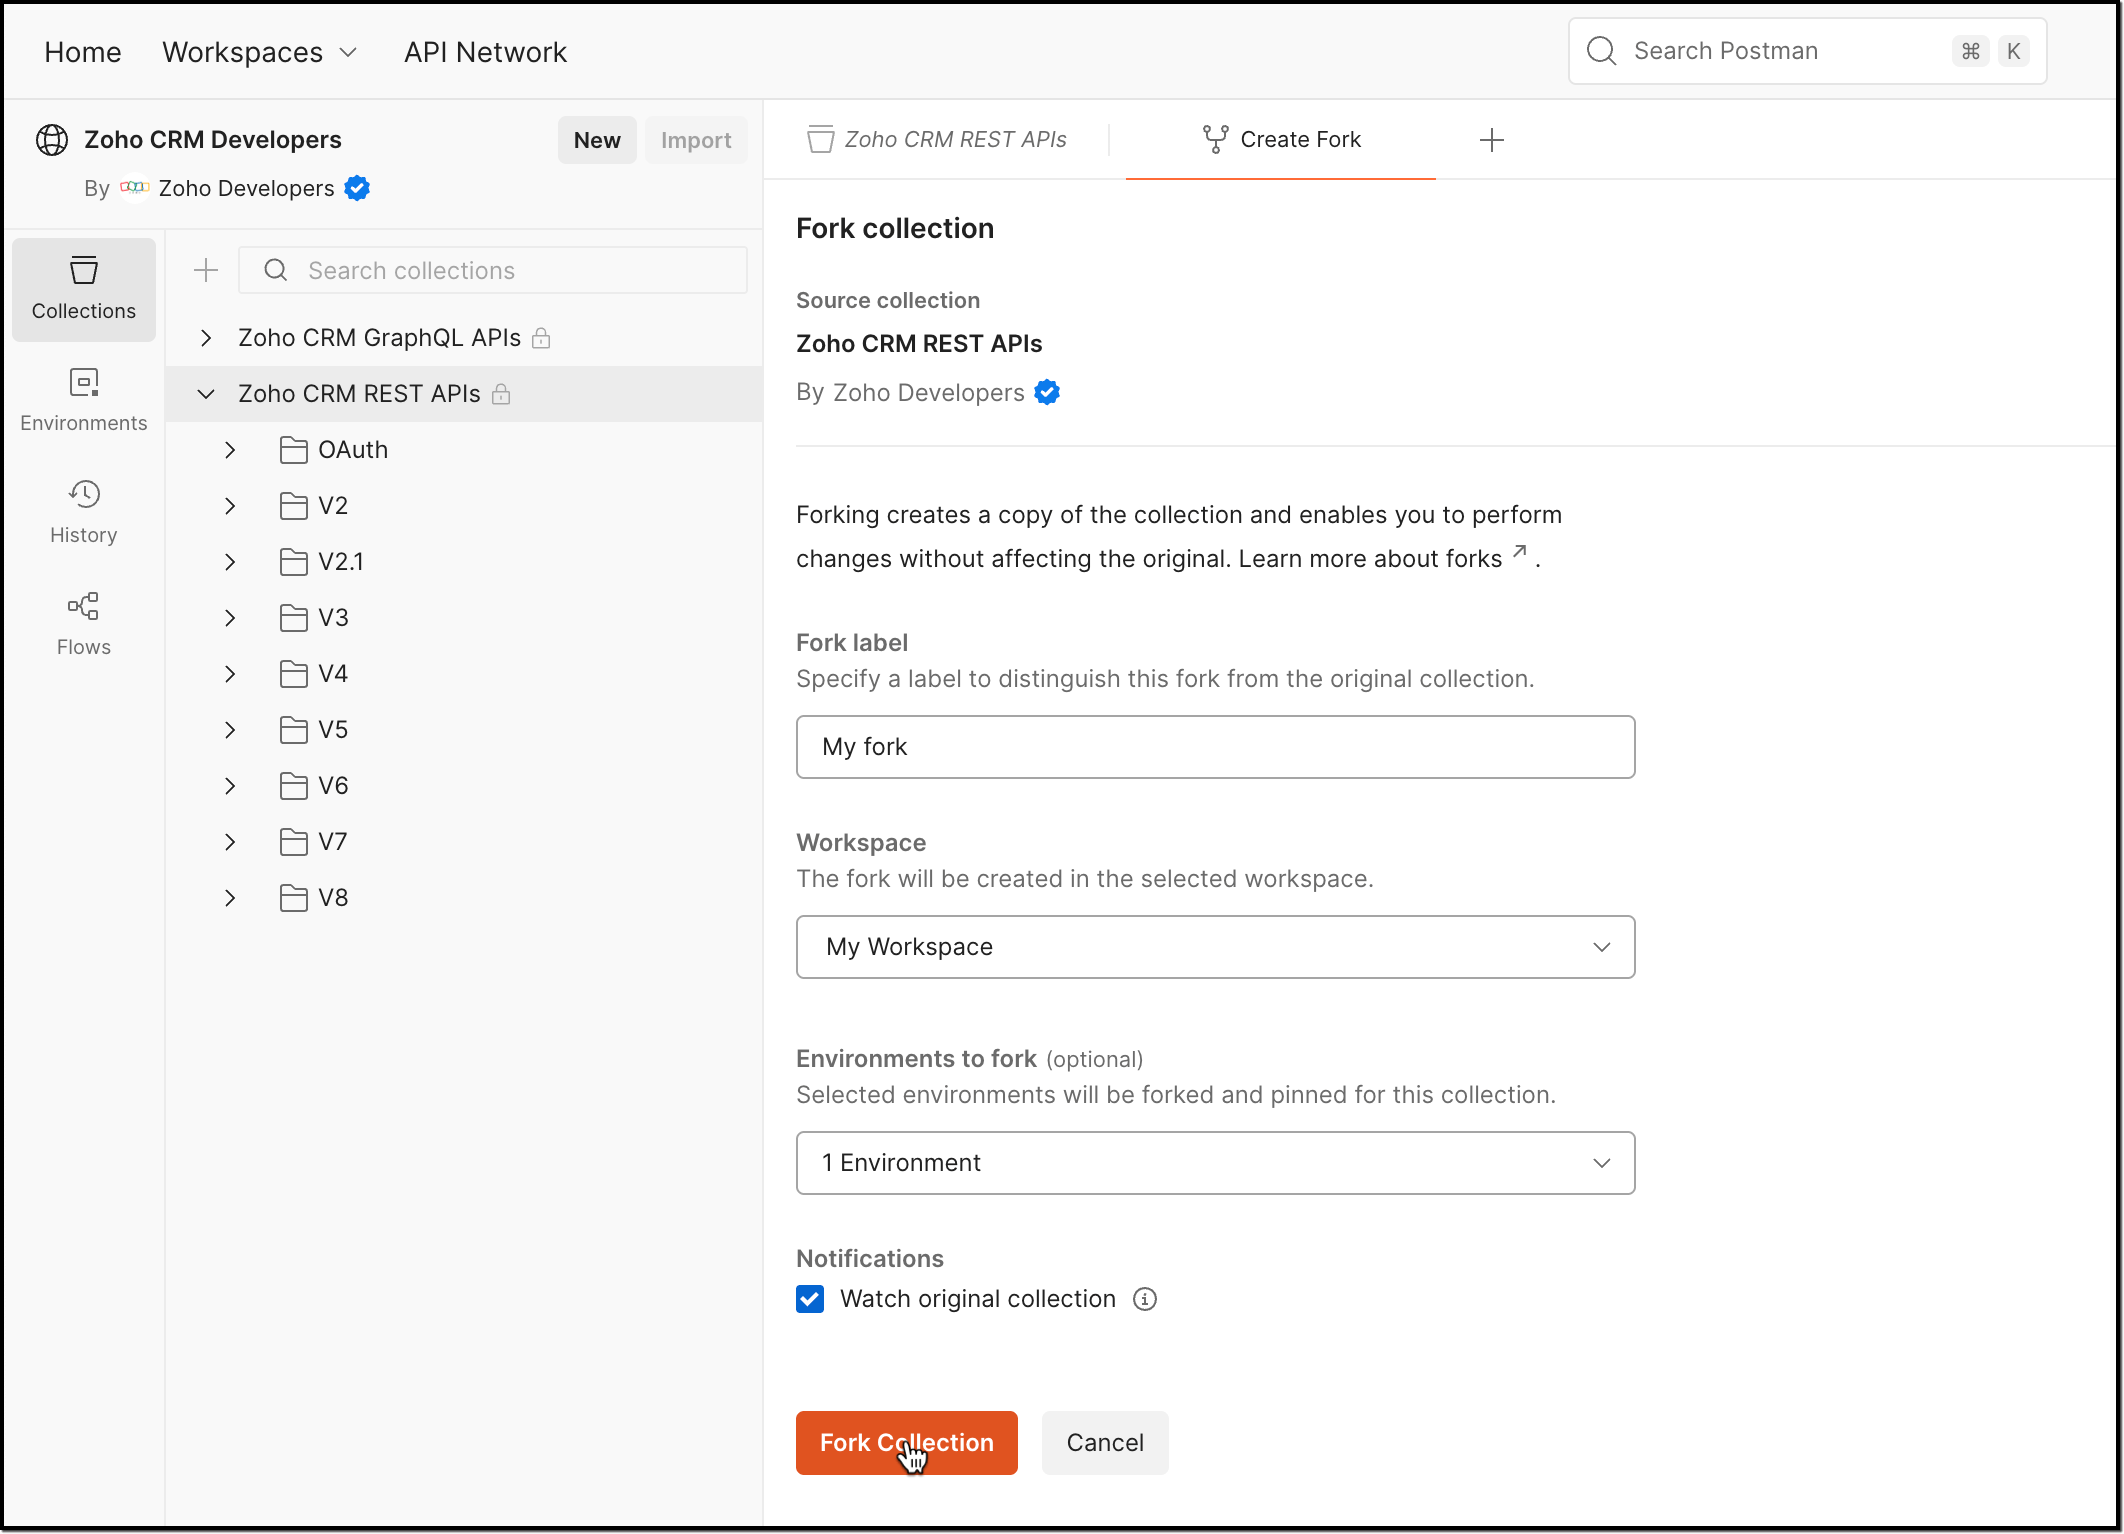The height and width of the screenshot is (1534, 2124).
Task: Open the Environments to fork dropdown
Action: coord(1214,1162)
